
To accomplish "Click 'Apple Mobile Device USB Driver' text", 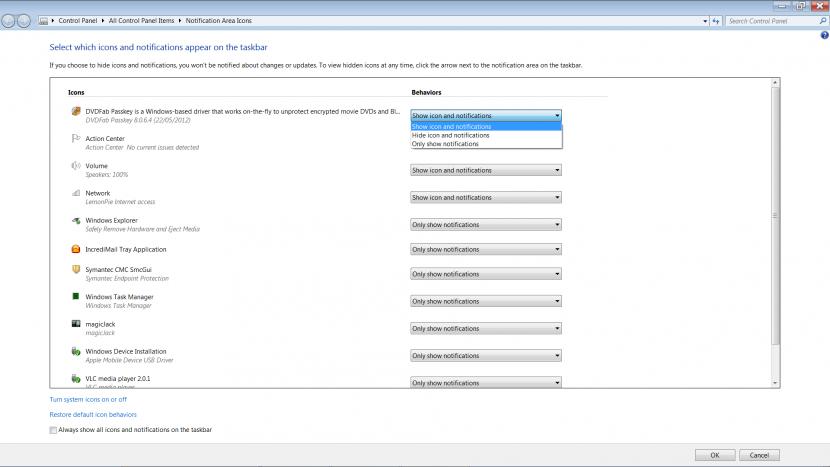I will click(129, 360).
